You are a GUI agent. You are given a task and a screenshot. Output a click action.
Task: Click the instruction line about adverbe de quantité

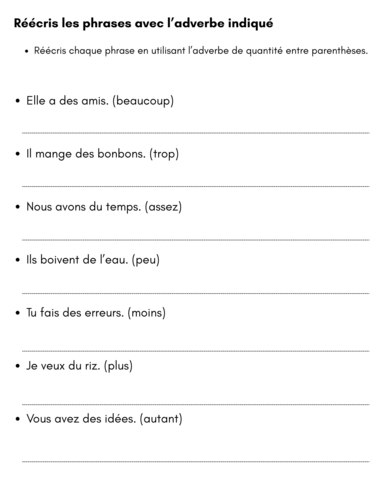point(201,51)
